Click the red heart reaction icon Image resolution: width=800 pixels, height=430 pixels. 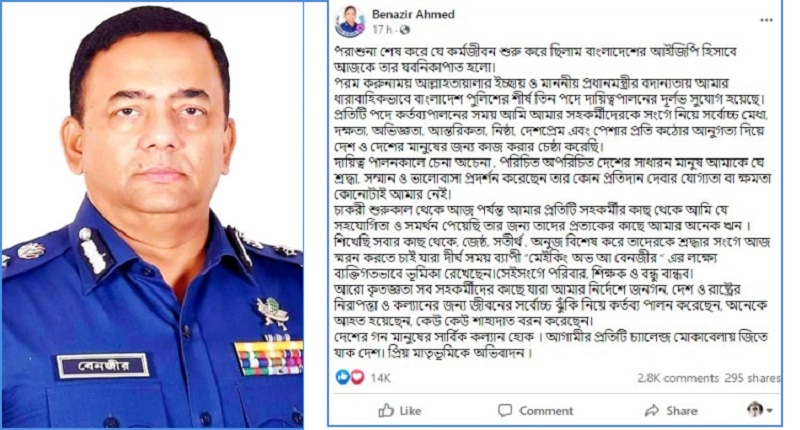(x=357, y=377)
